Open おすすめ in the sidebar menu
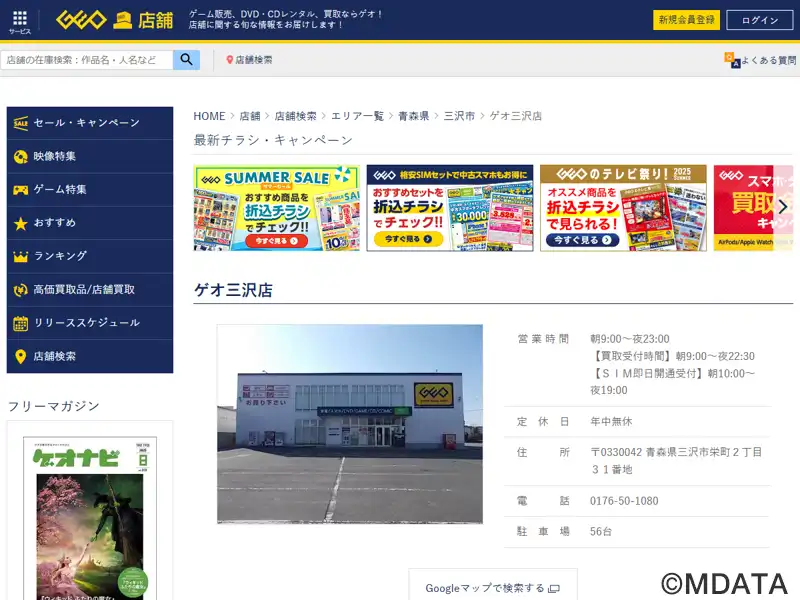 tap(90, 223)
